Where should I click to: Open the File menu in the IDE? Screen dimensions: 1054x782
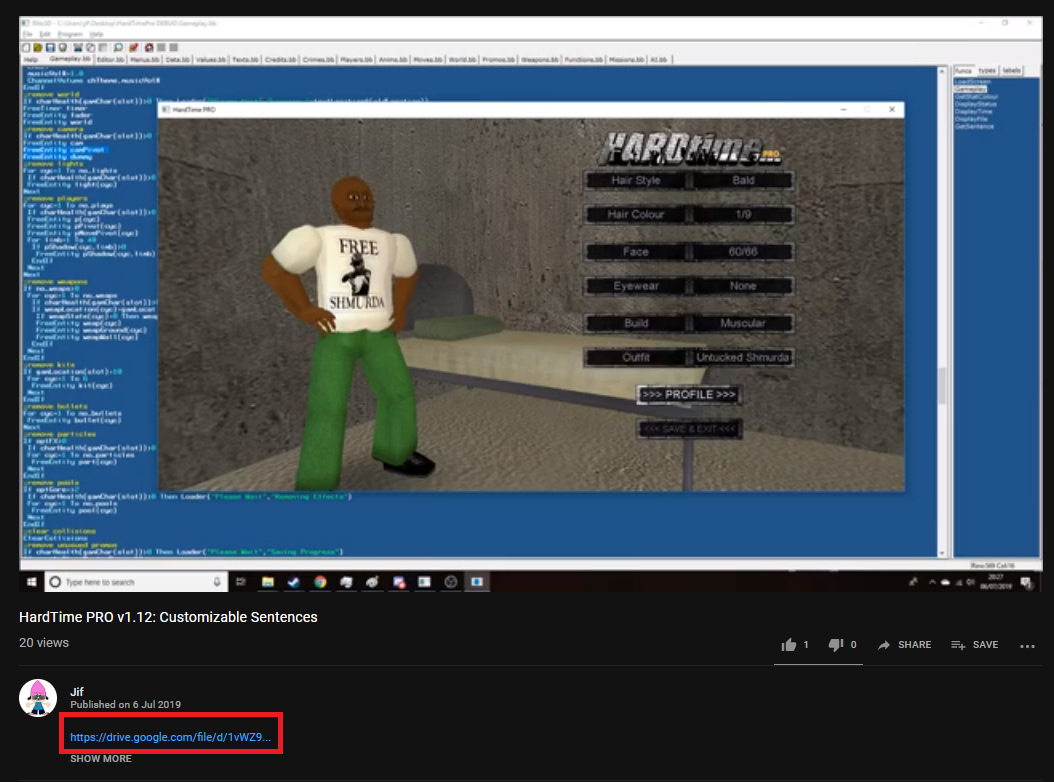[x=28, y=34]
